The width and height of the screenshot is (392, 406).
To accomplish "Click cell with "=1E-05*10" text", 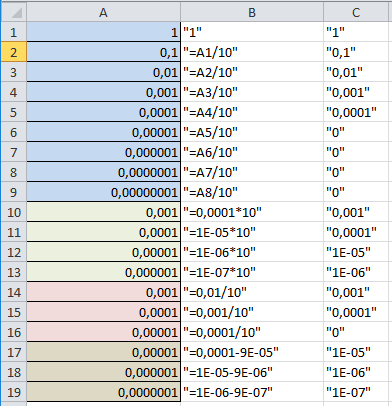I will tap(252, 232).
